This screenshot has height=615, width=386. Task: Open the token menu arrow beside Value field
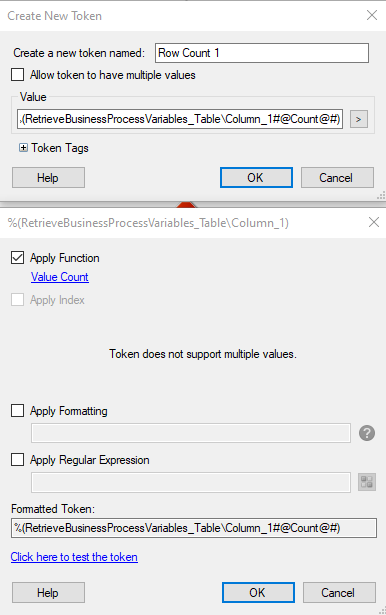click(359, 119)
